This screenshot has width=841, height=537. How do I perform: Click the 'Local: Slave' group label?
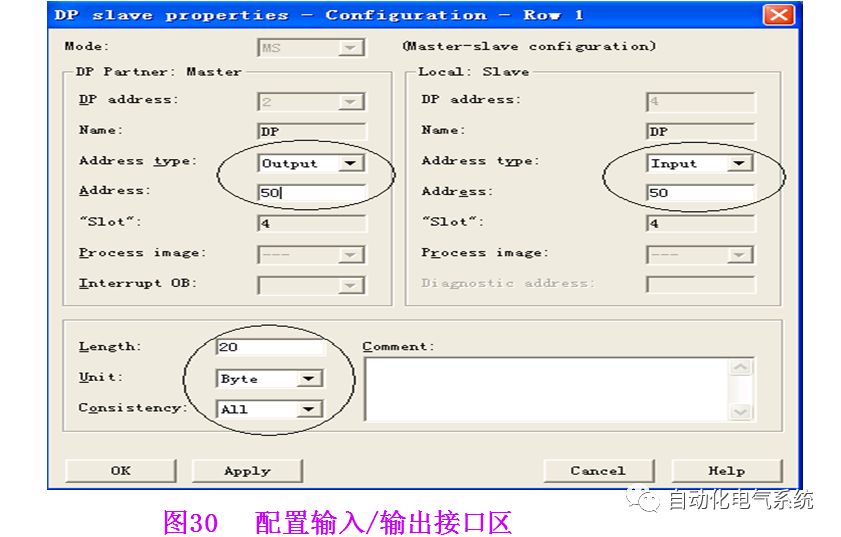tap(474, 71)
